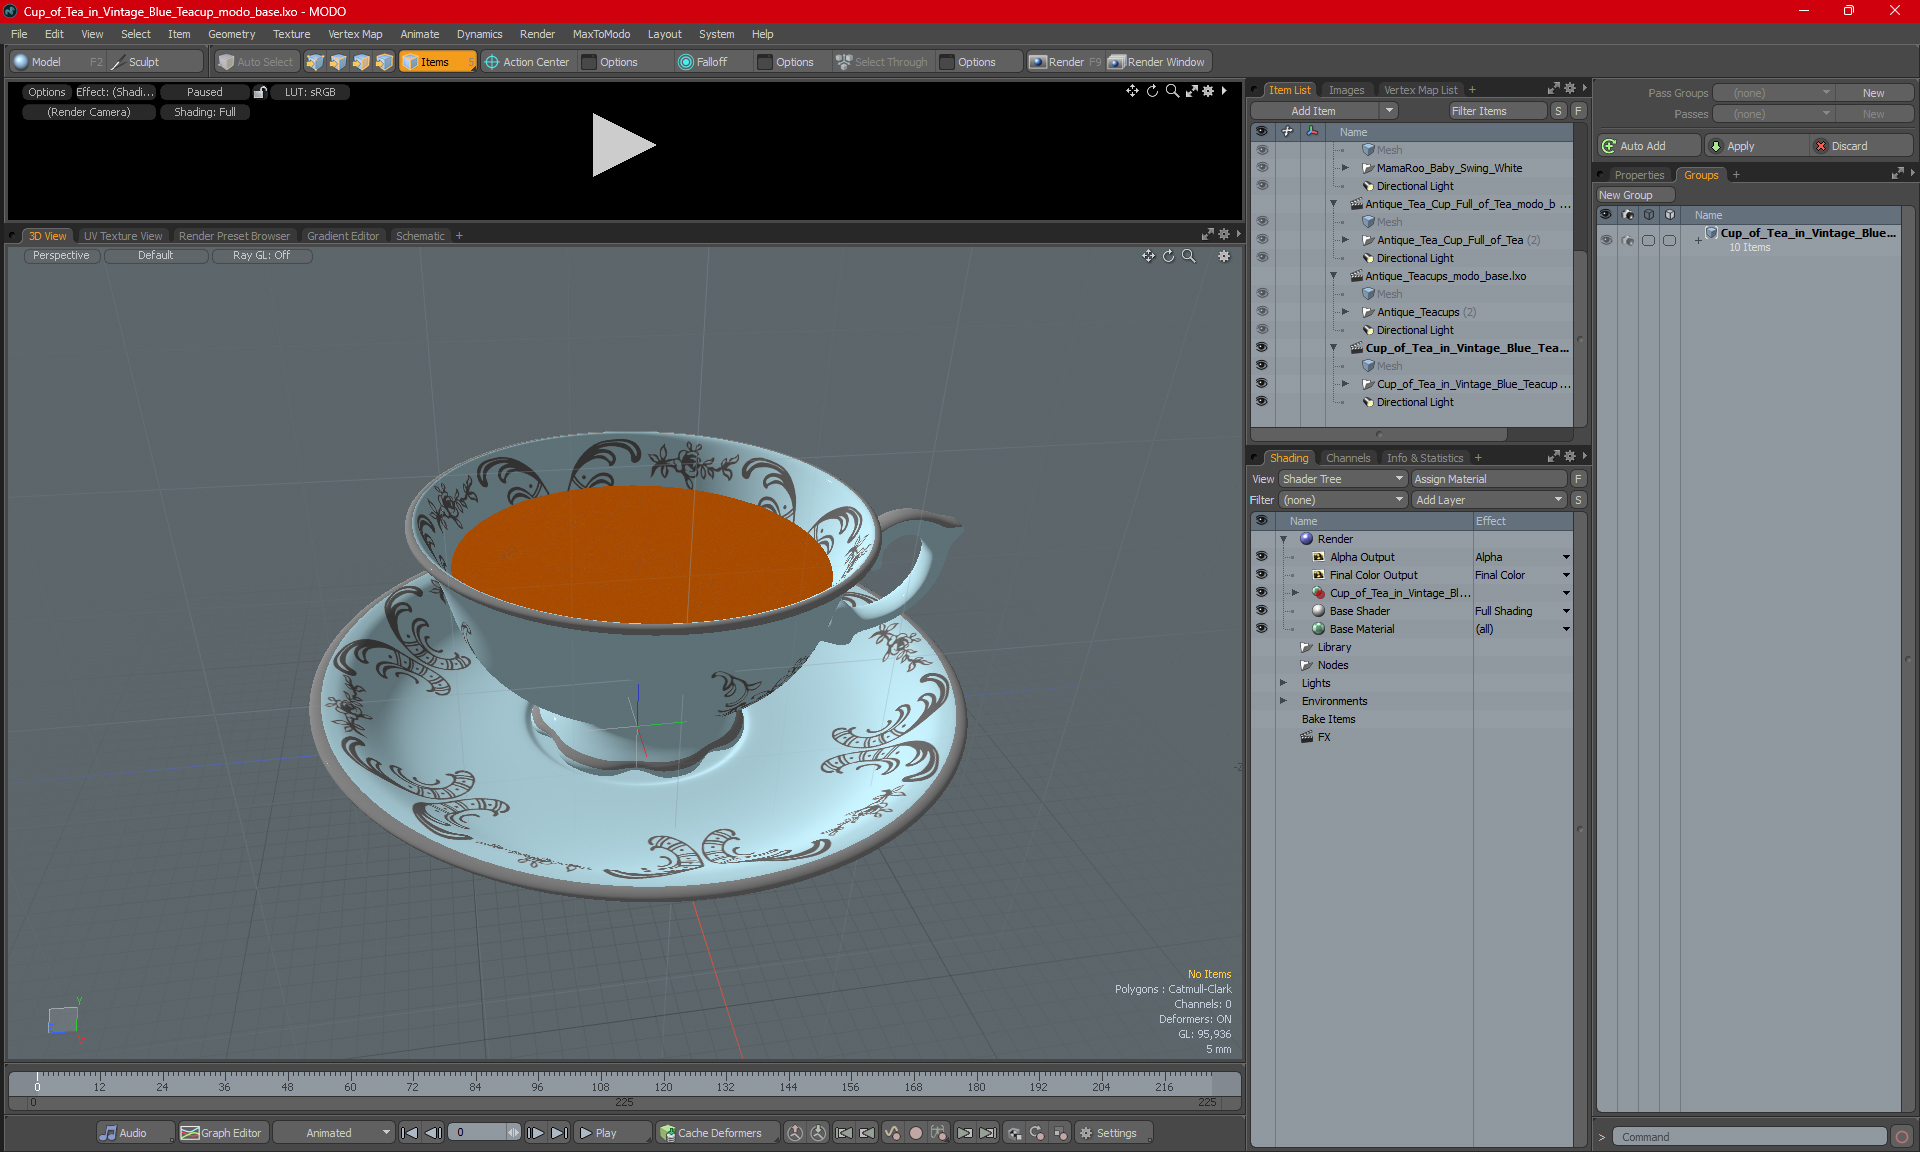The height and width of the screenshot is (1152, 1920).
Task: Toggle visibility of Antique_Teacups item
Action: tap(1262, 312)
